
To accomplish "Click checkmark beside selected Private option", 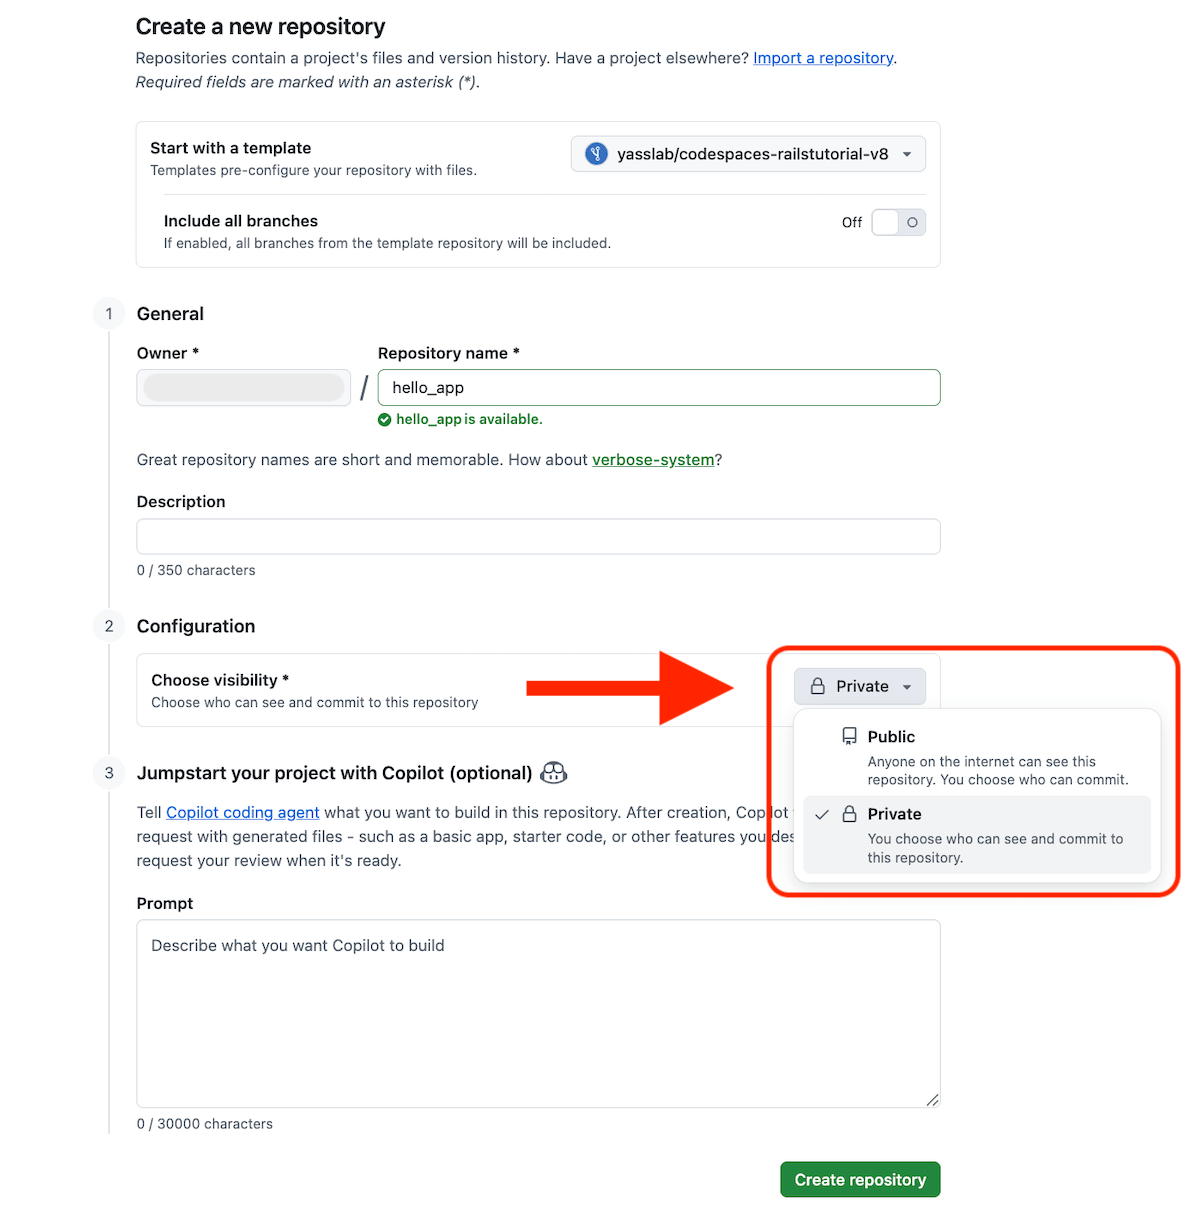I will (821, 814).
